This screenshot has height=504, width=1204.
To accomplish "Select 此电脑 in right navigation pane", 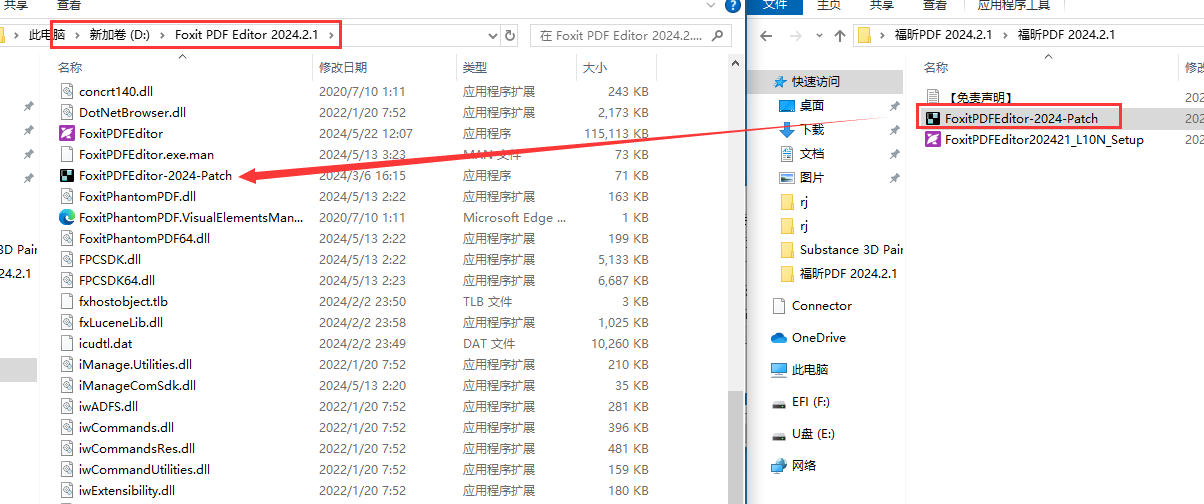I will pyautogui.click(x=810, y=369).
